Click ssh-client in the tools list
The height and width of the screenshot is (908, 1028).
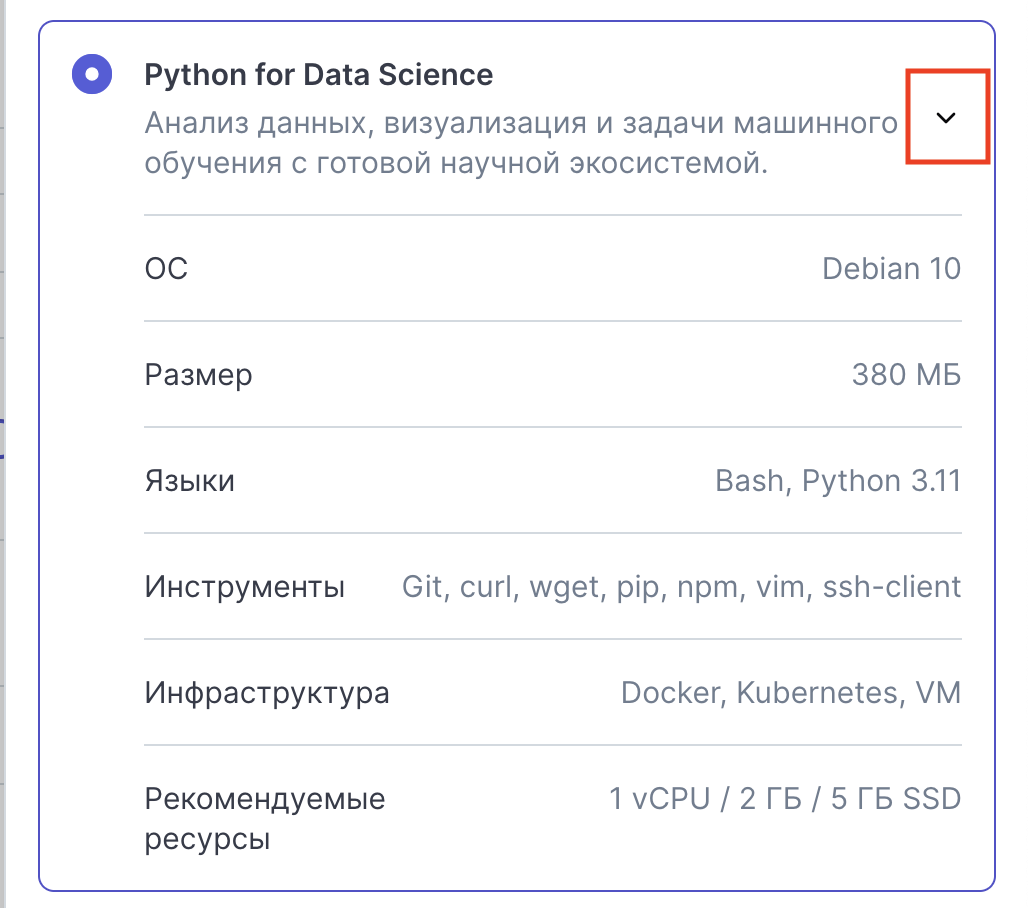click(x=891, y=587)
